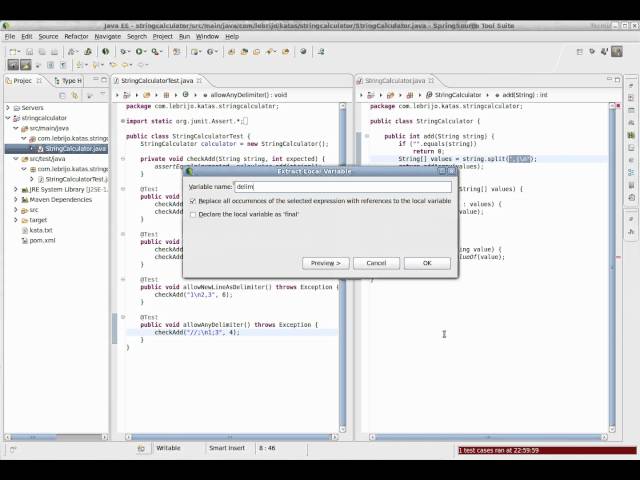Toggle Replace all occurrences checkbox
The height and width of the screenshot is (480, 640).
pos(193,201)
